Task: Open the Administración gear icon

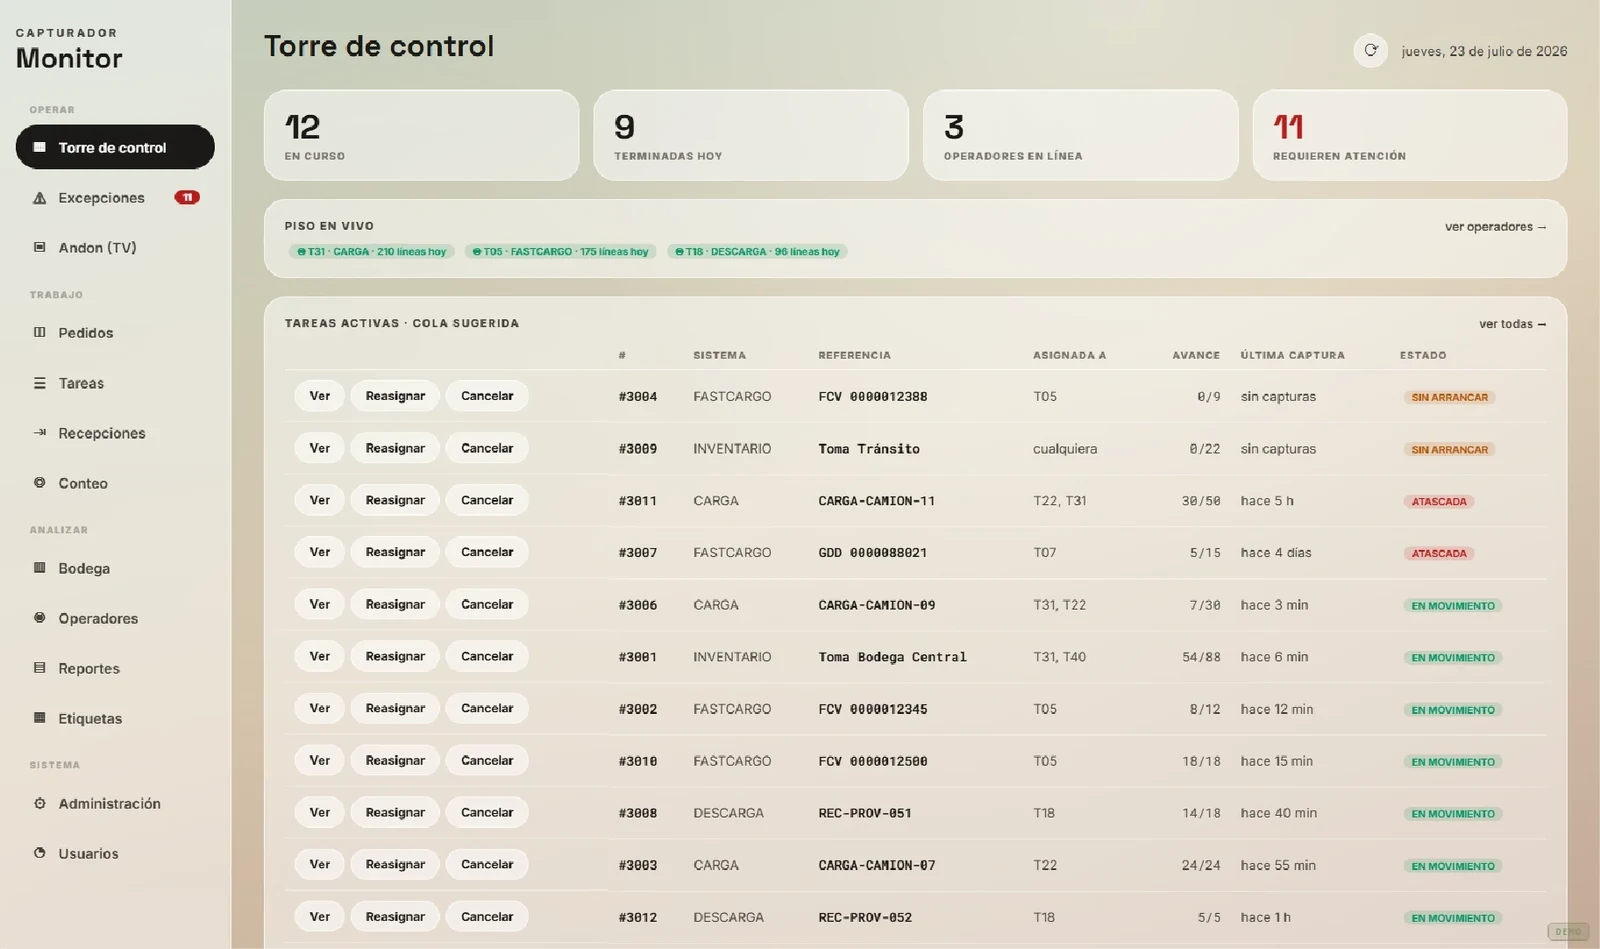Action: pos(40,803)
